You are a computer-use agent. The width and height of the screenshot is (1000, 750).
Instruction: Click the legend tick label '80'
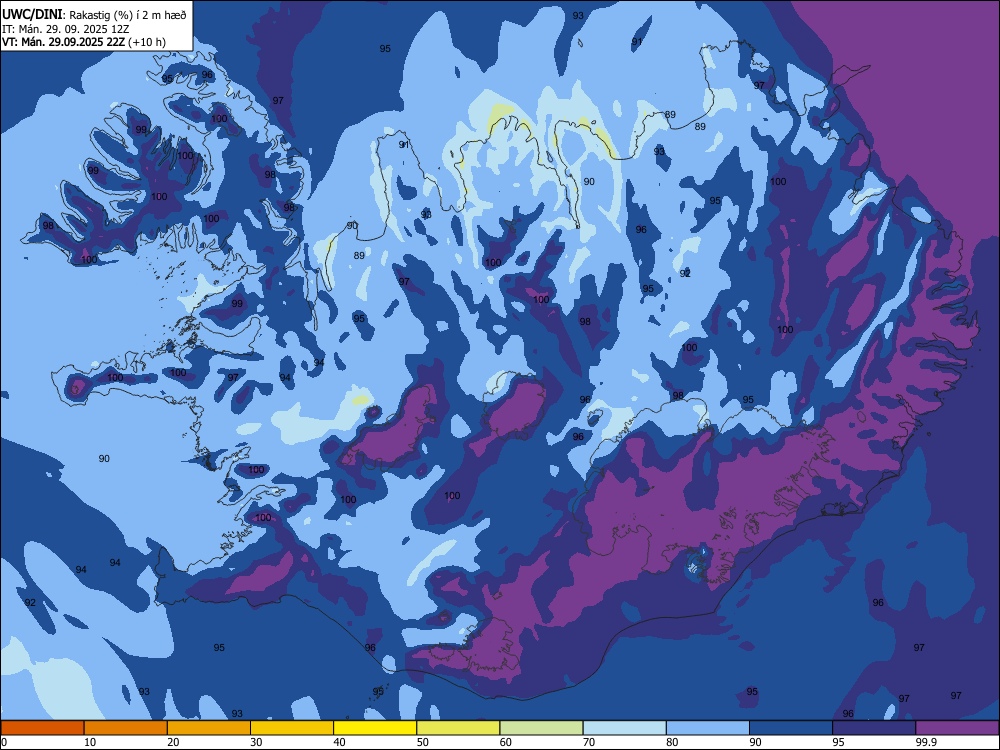pyautogui.click(x=672, y=742)
